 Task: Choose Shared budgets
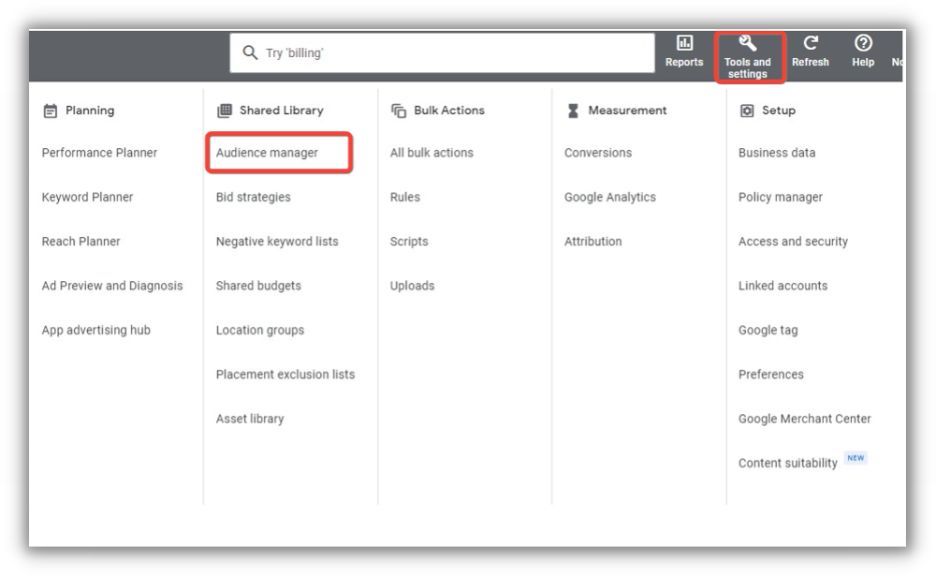[x=258, y=286]
